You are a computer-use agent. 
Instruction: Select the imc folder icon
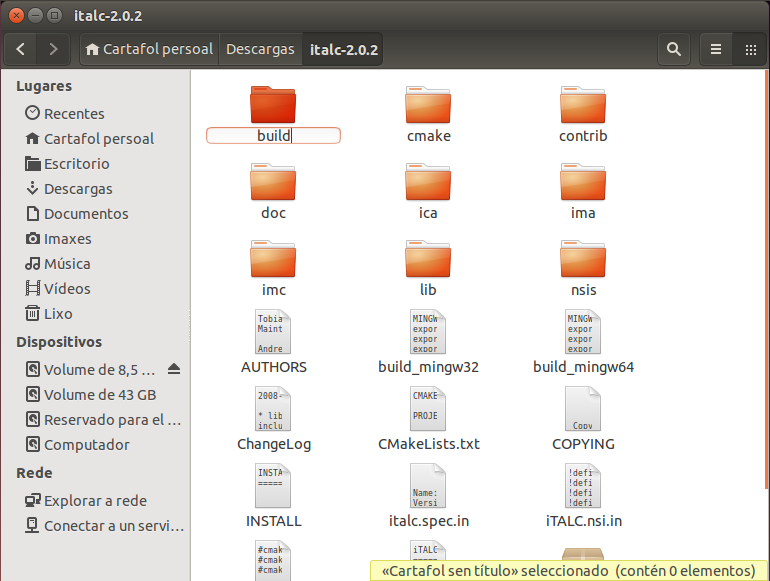pos(273,258)
